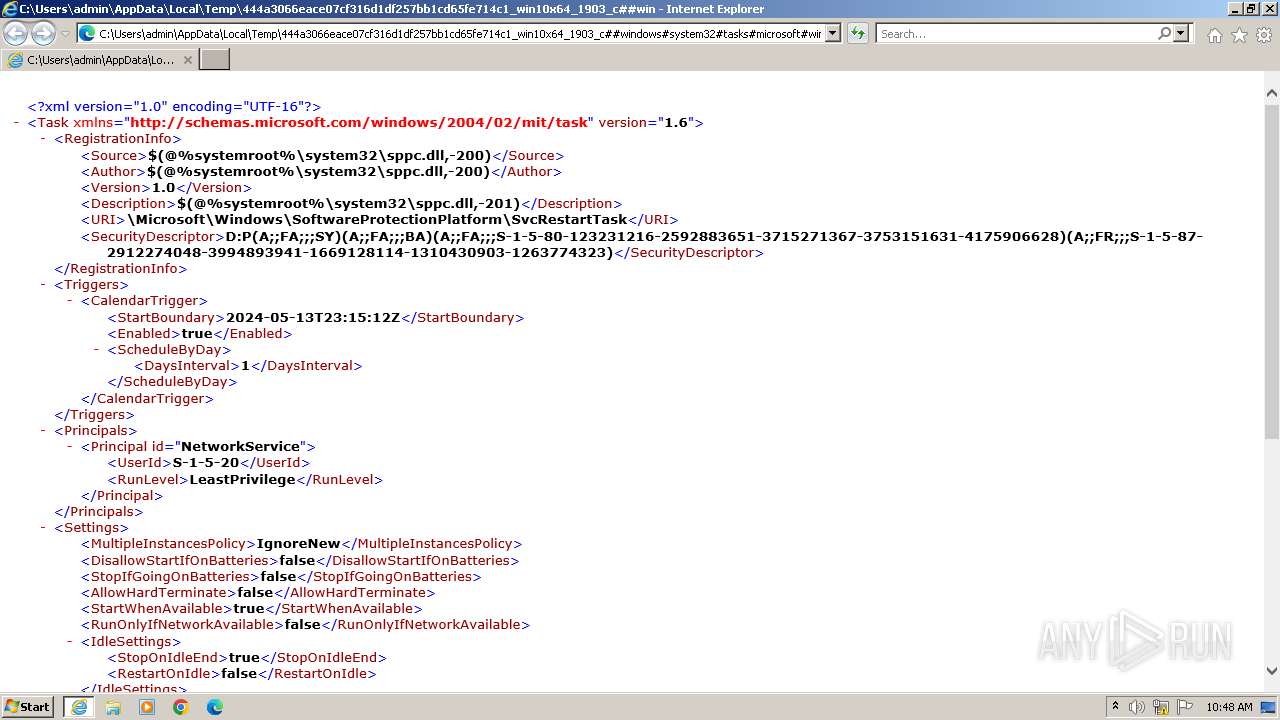The width and height of the screenshot is (1280, 720).
Task: Collapse the Principals node
Action: (44, 431)
